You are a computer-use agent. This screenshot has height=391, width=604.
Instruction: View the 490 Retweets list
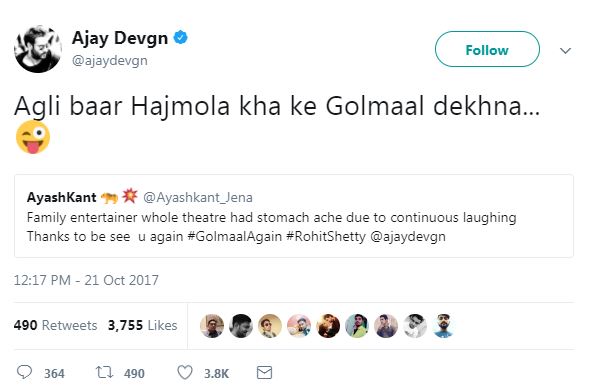point(55,325)
